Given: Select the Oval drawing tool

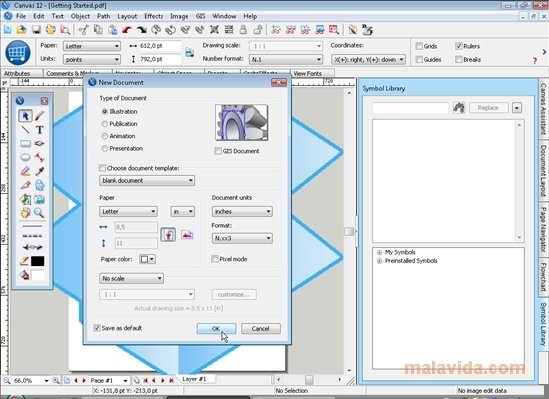Looking at the screenshot, I should [25, 157].
